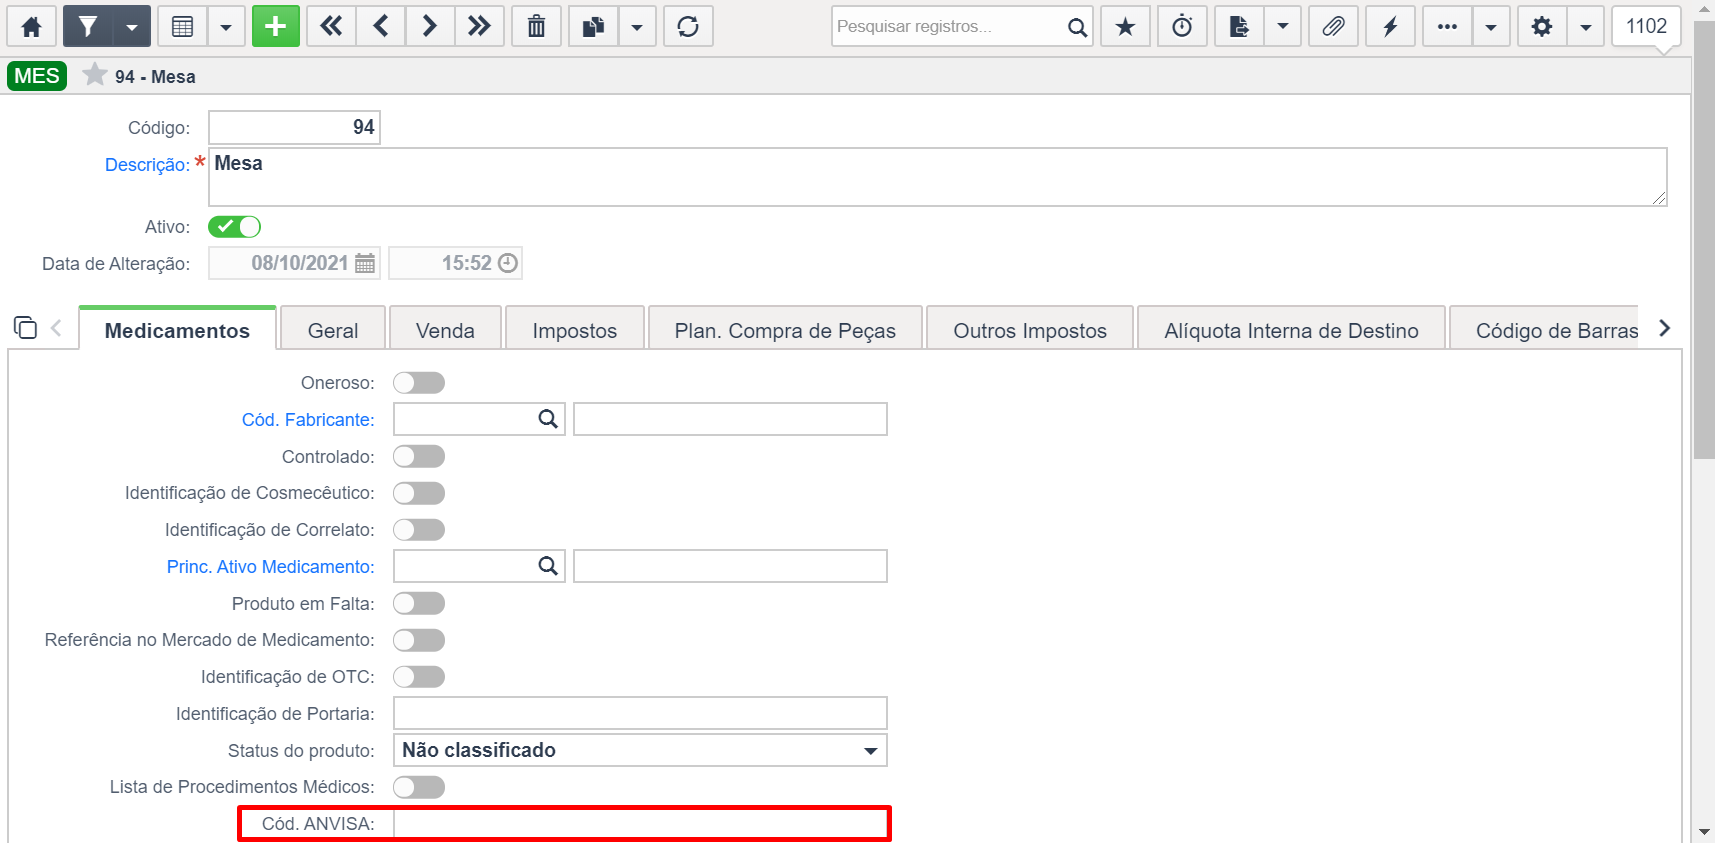Click the Descrição text area
This screenshot has width=1715, height=843.
(937, 177)
